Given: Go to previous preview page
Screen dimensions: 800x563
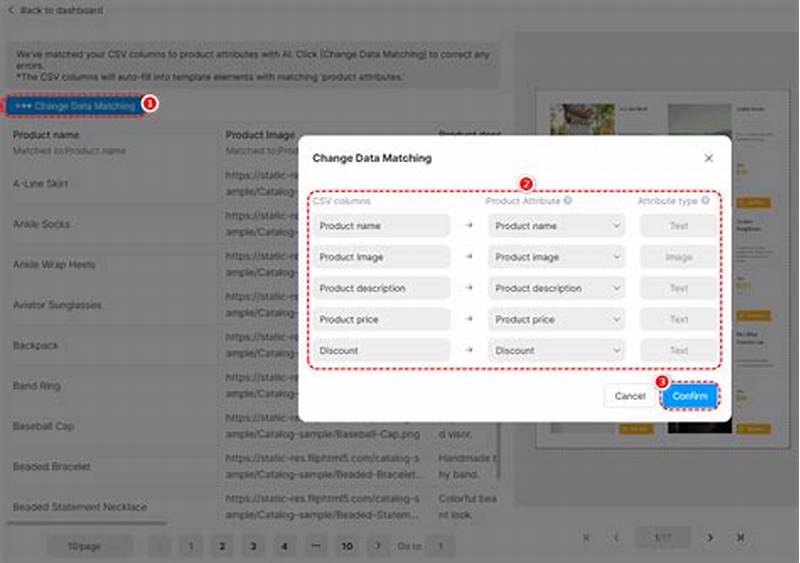Looking at the screenshot, I should point(616,537).
